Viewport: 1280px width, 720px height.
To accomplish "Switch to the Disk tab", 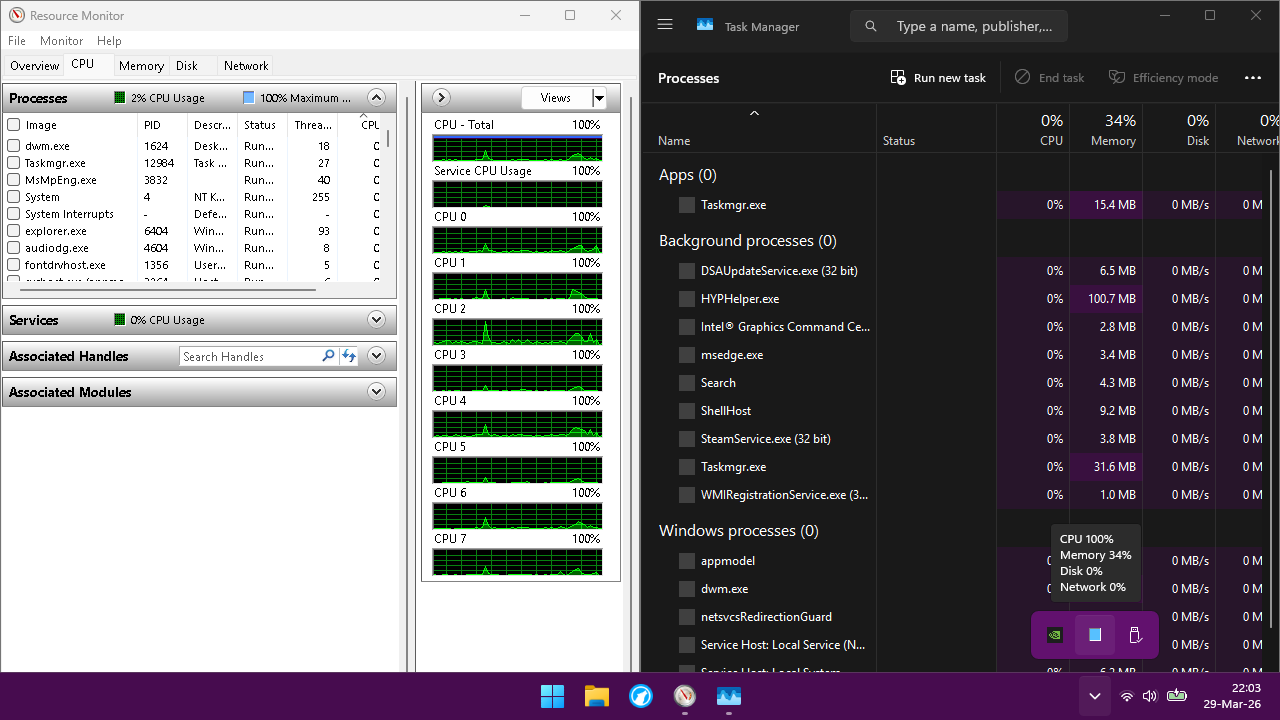I will coord(187,66).
